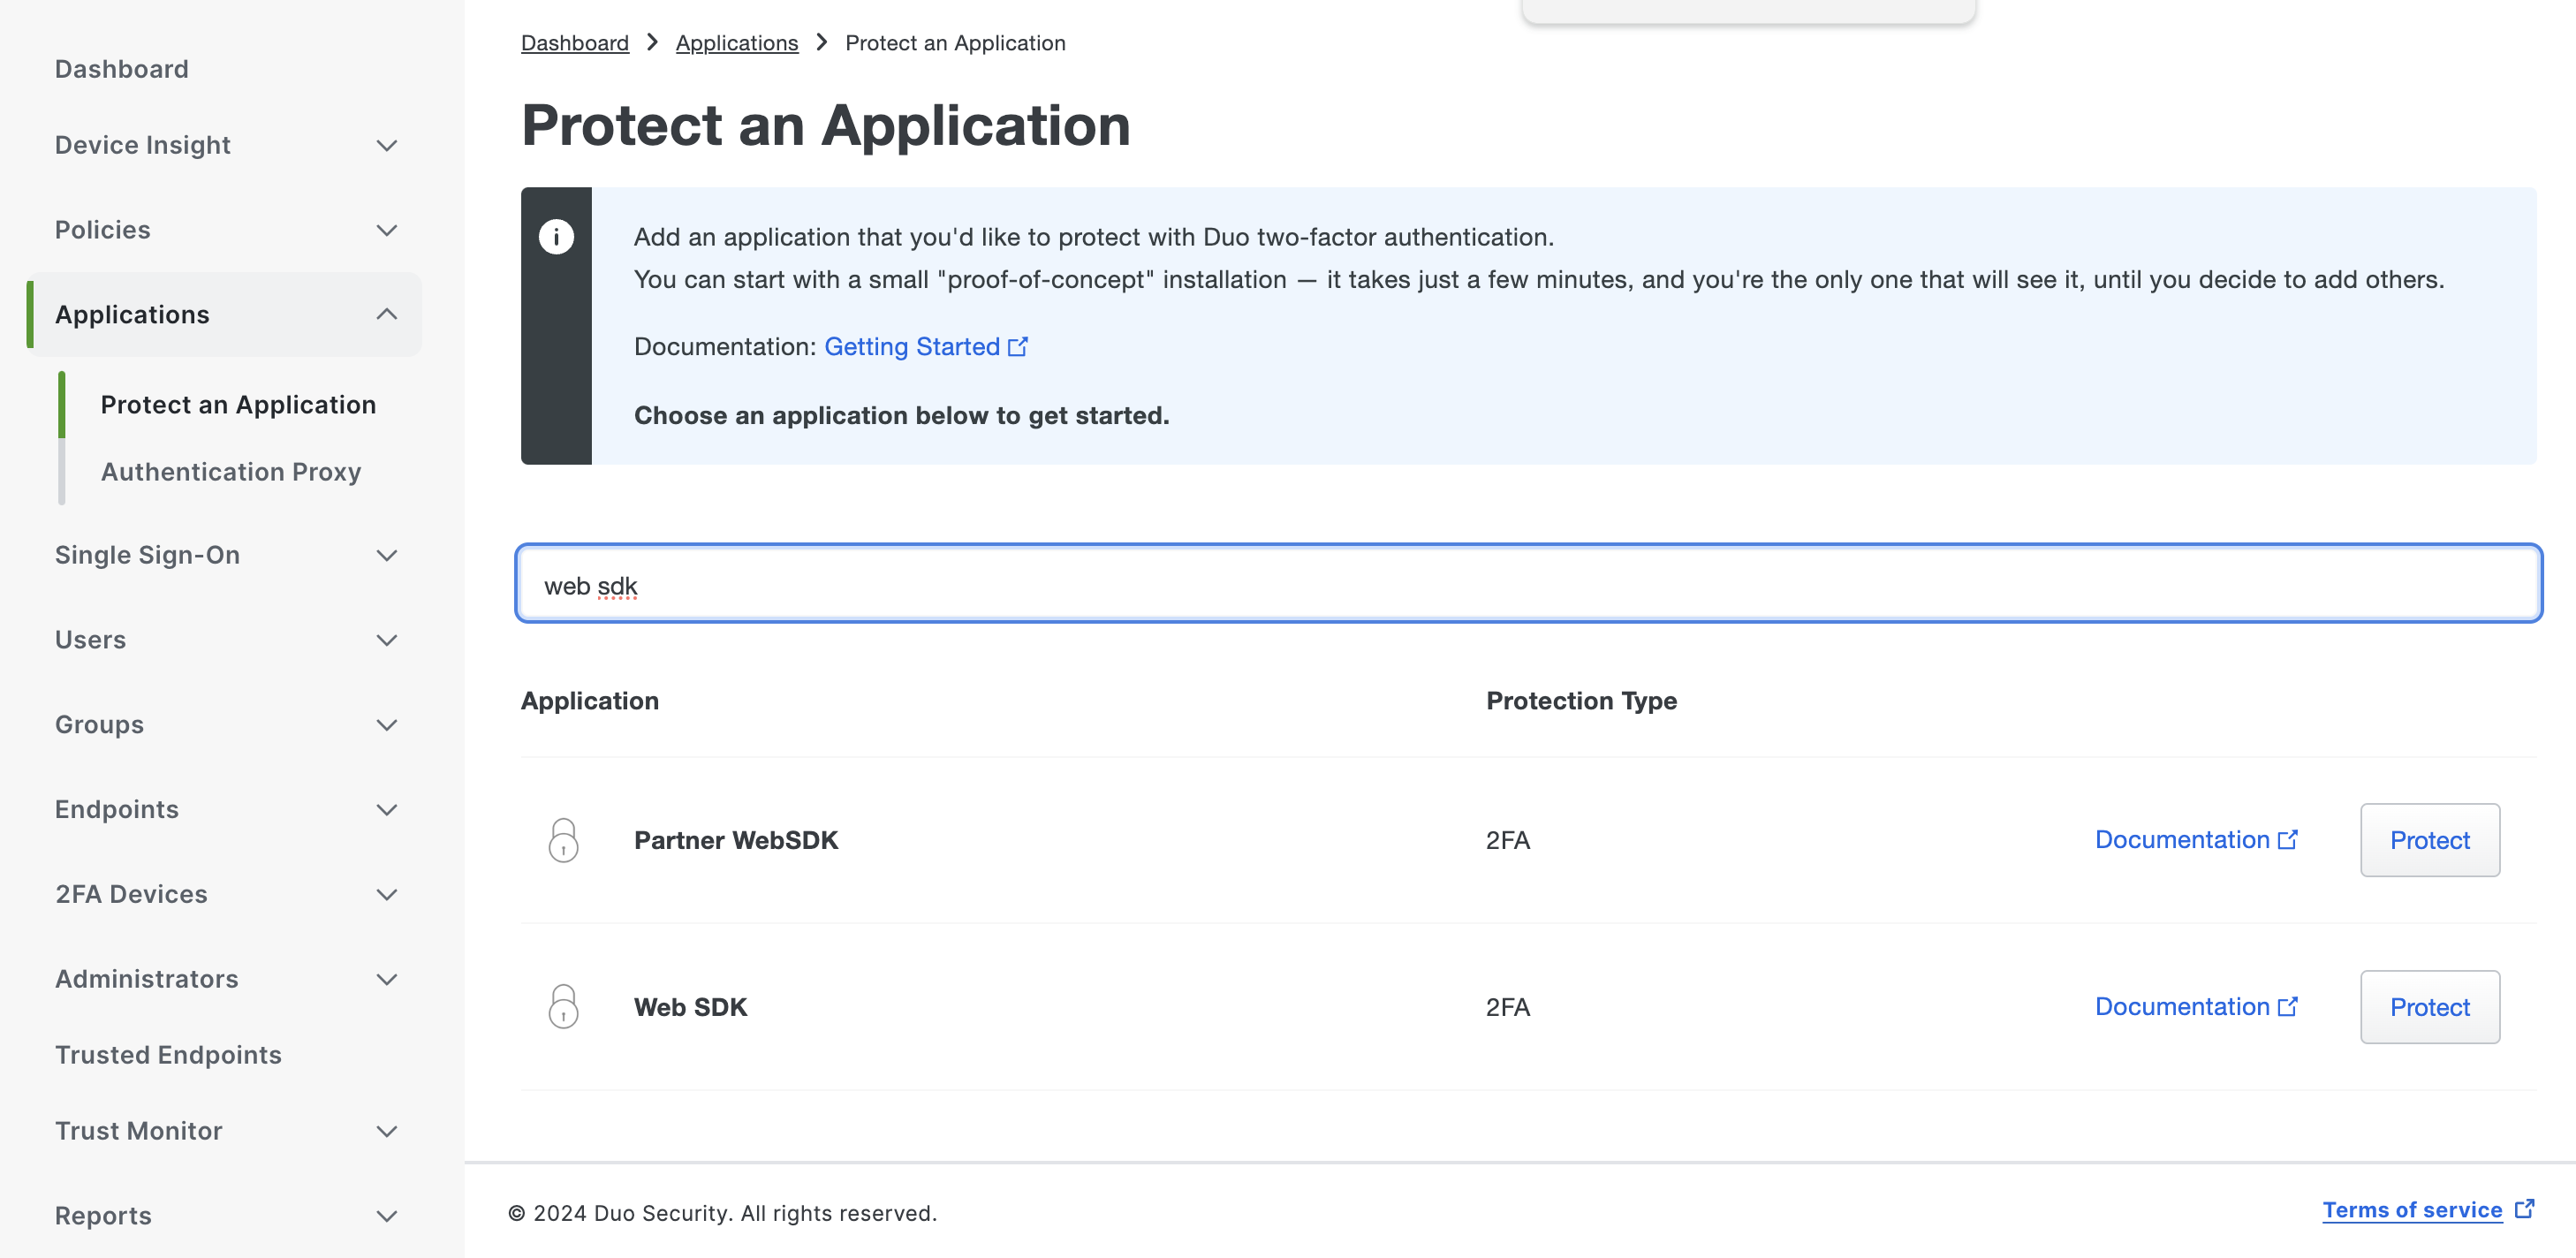Expand the Endpoints chevron
Viewport: 2576px width, 1258px height.
tap(387, 810)
